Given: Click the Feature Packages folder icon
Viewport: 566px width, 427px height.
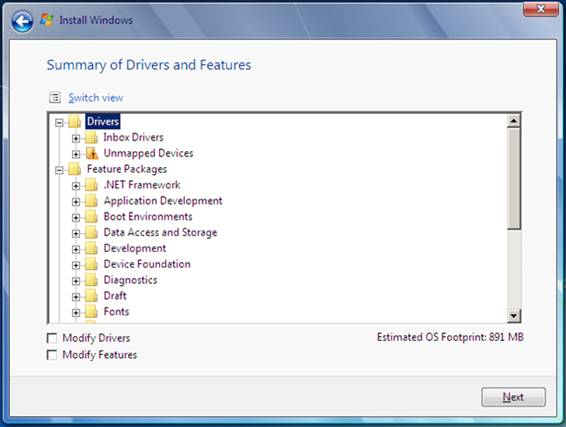Looking at the screenshot, I should pos(74,169).
